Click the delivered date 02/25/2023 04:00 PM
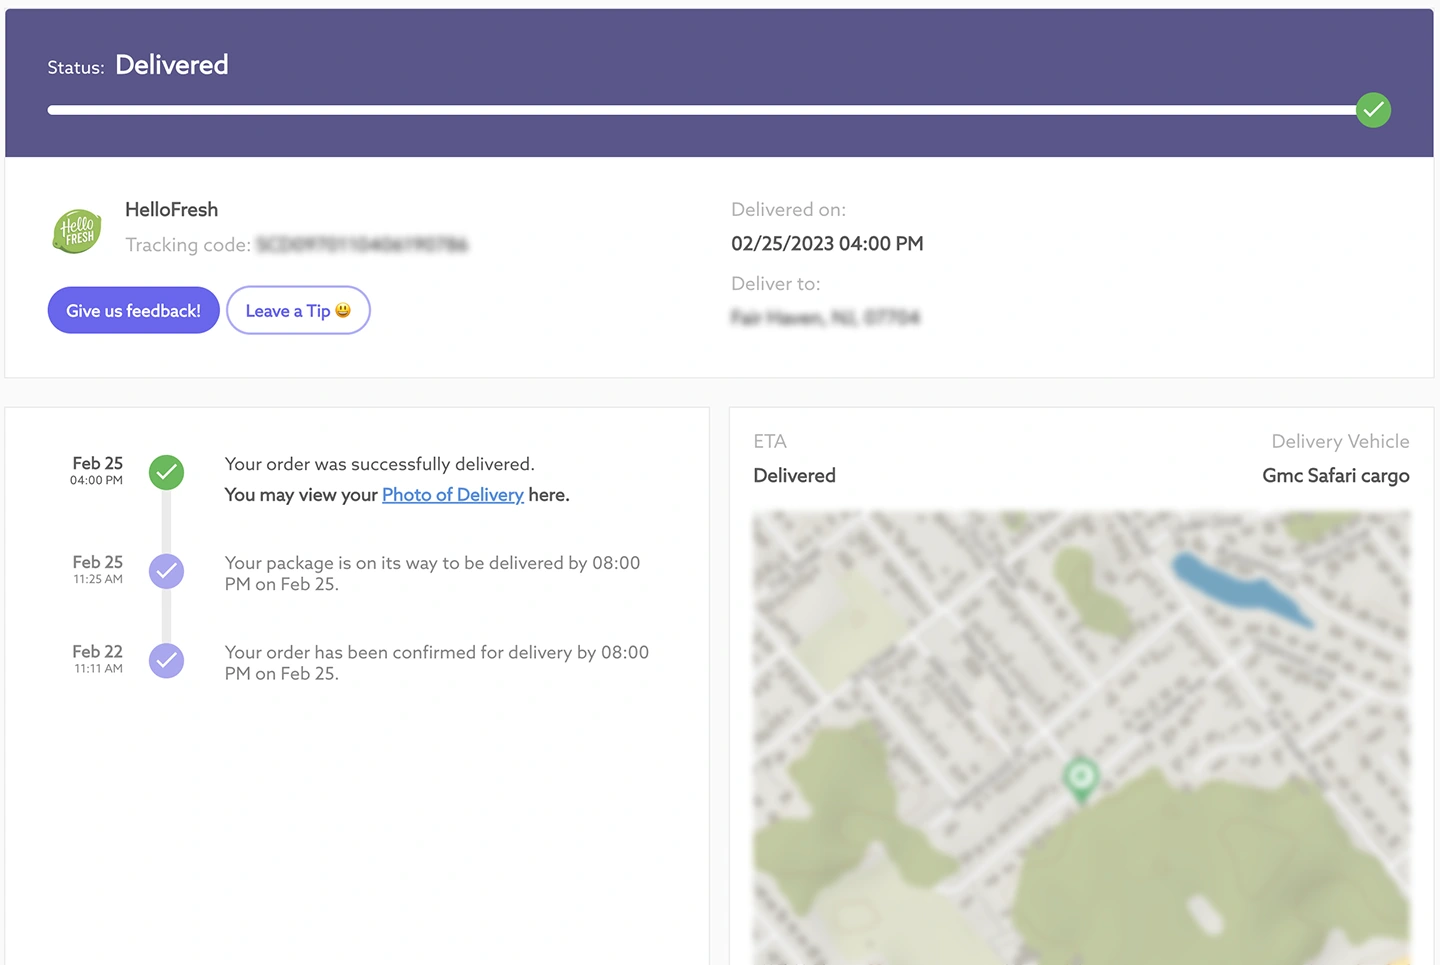The width and height of the screenshot is (1440, 965). [827, 244]
